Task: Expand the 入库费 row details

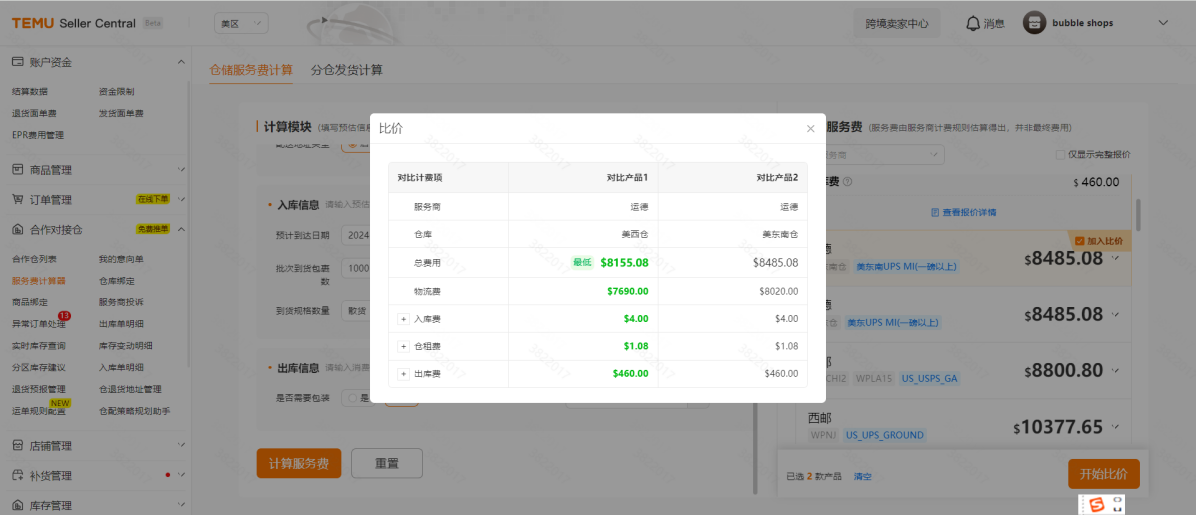Action: click(x=404, y=319)
